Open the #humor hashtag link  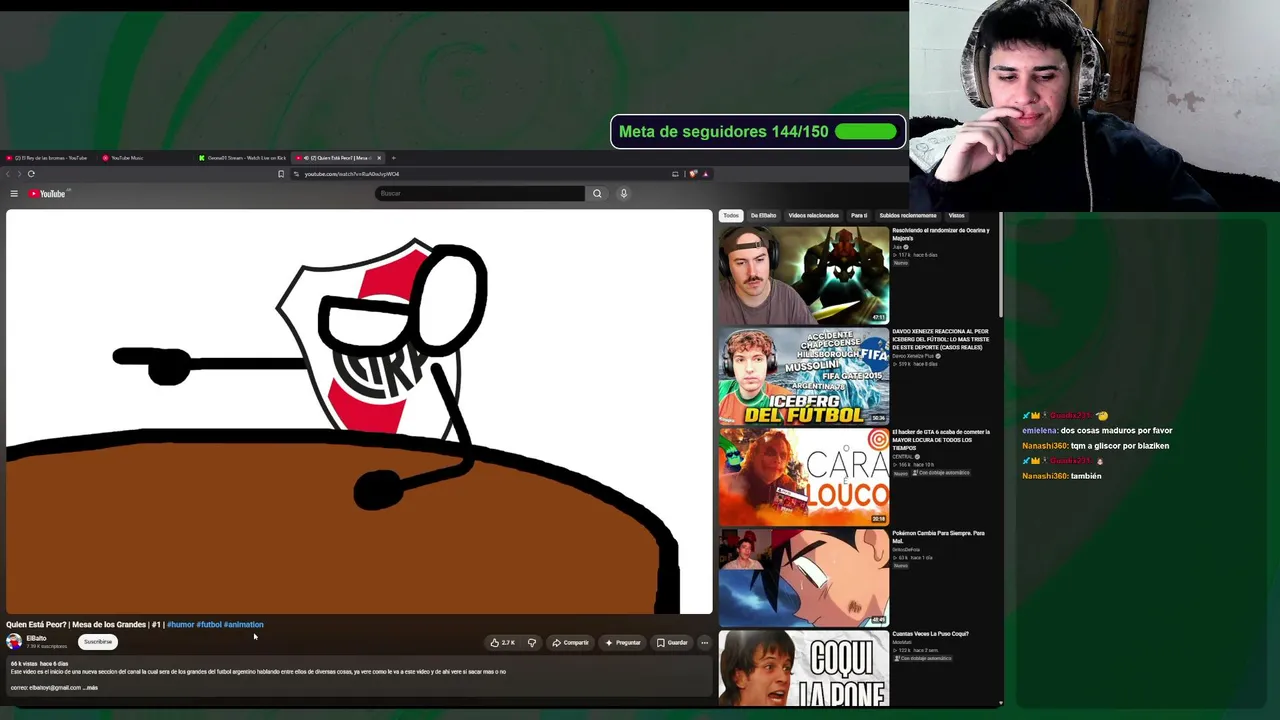point(180,625)
